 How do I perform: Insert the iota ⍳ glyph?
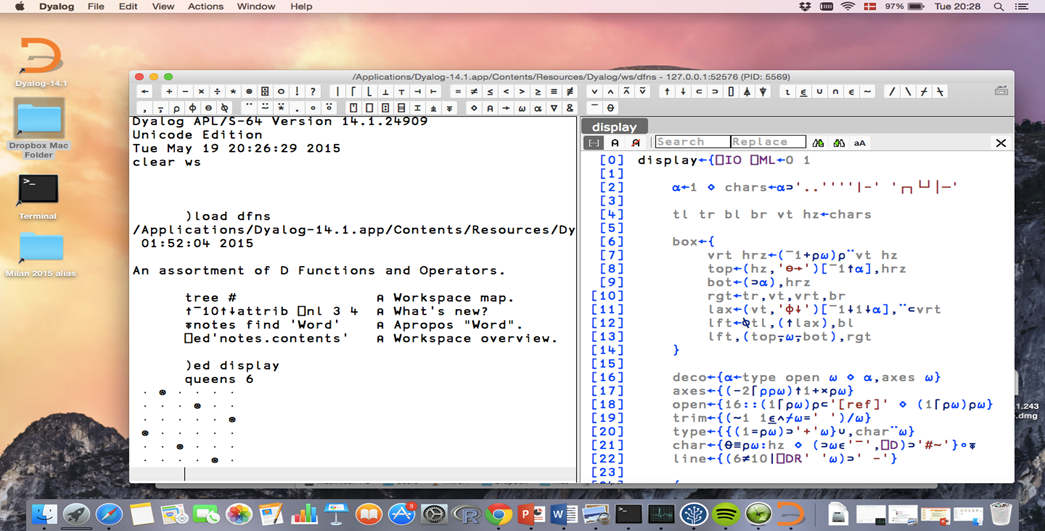(787, 91)
